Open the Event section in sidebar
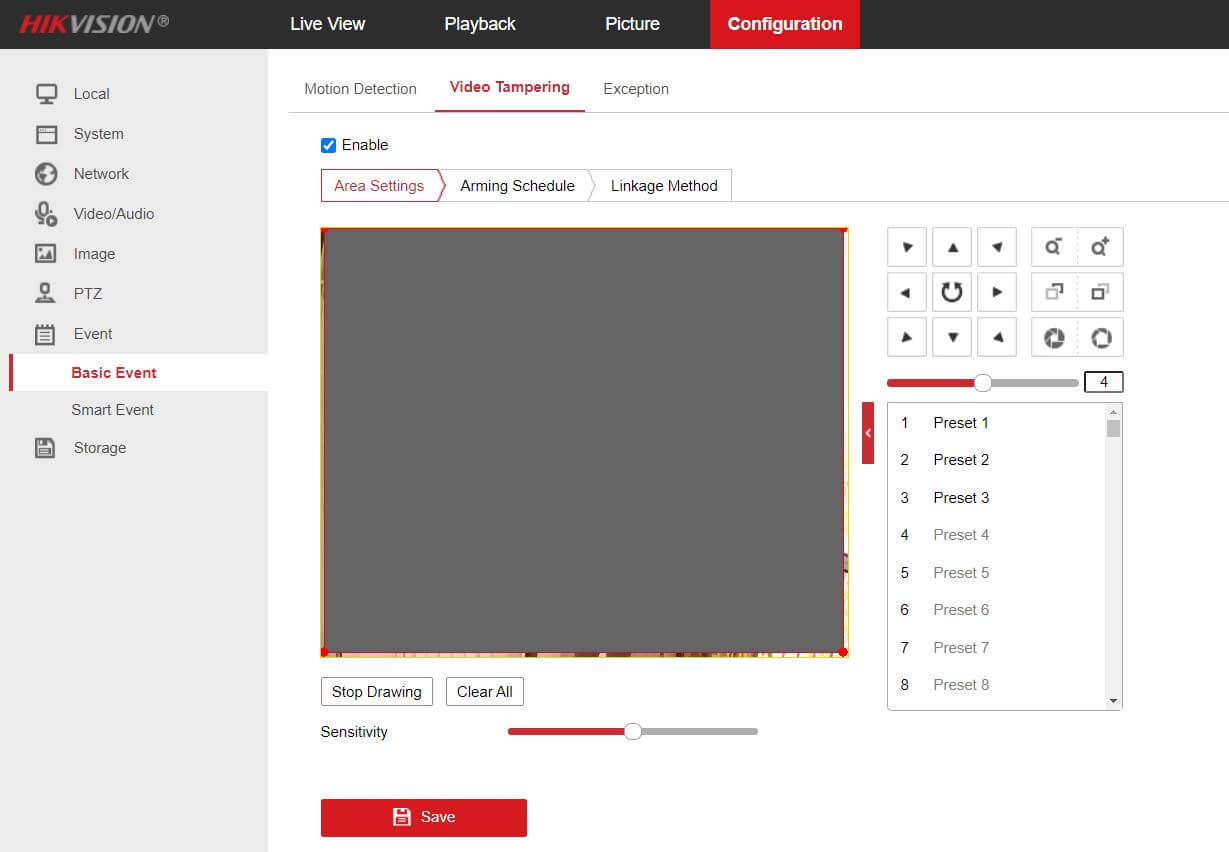This screenshot has height=852, width=1229. (x=92, y=334)
